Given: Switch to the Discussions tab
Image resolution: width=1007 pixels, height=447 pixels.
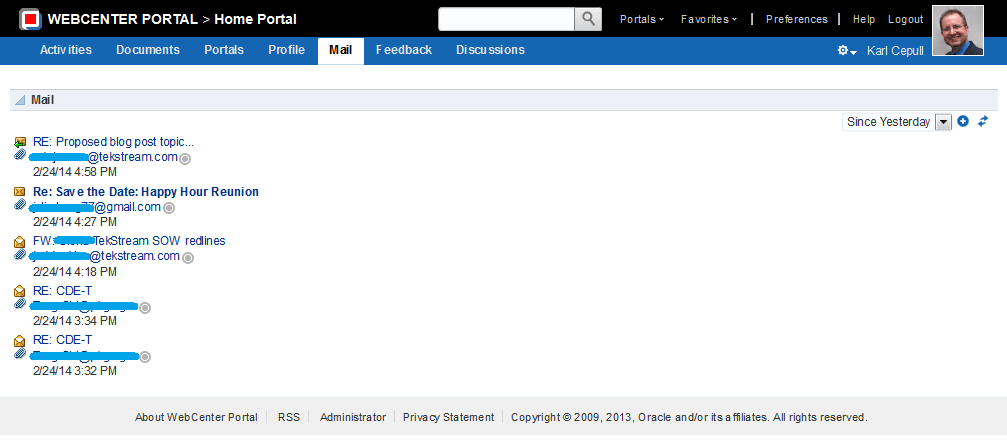Looking at the screenshot, I should pyautogui.click(x=490, y=50).
